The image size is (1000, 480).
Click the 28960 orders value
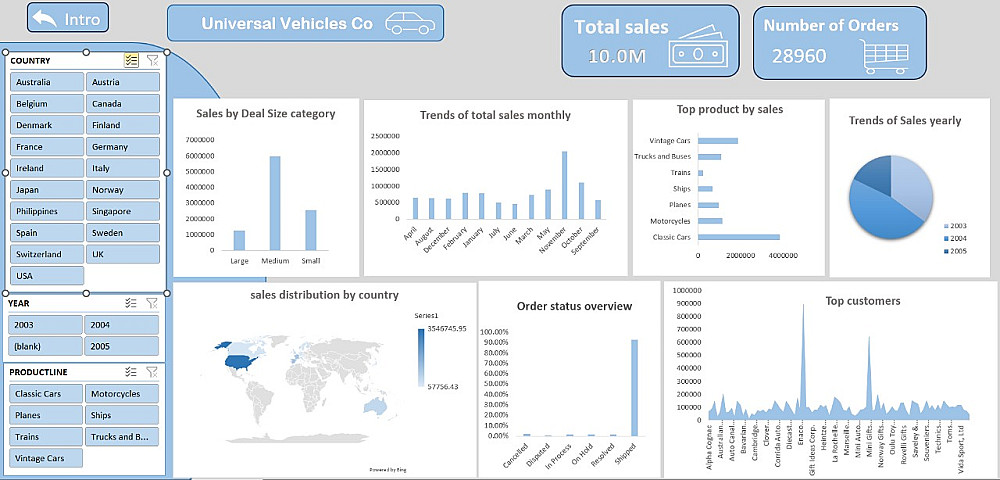point(799,55)
